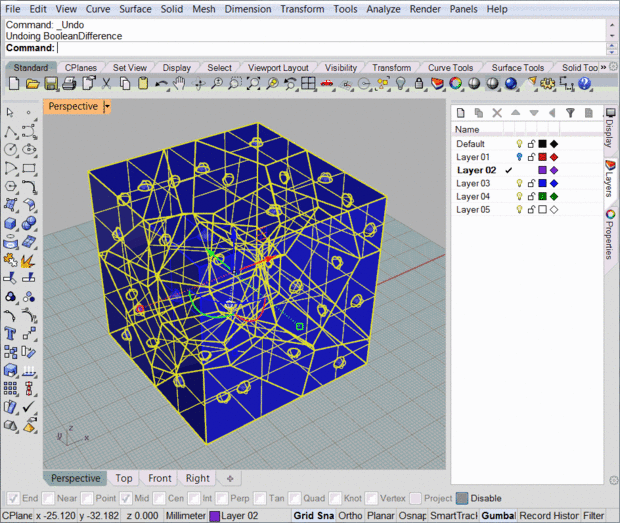Open the layer filter funnel icon
Viewport: 620px width, 523px height.
pyautogui.click(x=570, y=113)
